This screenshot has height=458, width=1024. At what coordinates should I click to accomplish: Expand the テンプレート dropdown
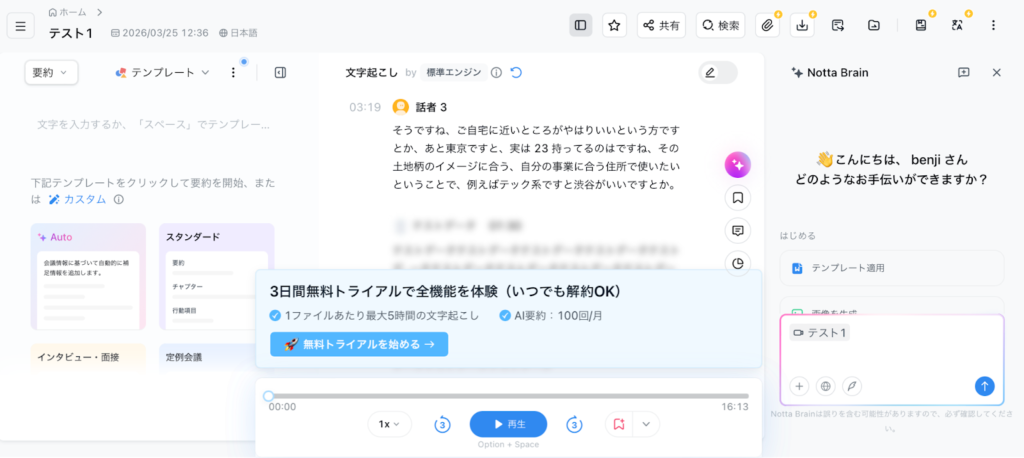163,73
